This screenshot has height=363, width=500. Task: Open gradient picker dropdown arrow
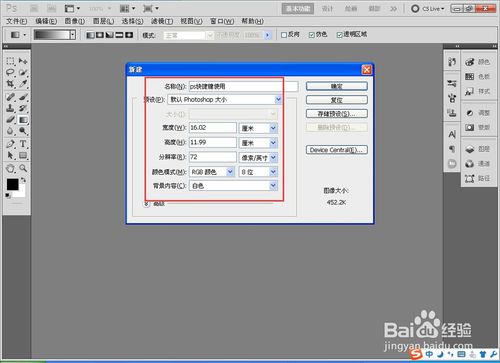[x=73, y=35]
